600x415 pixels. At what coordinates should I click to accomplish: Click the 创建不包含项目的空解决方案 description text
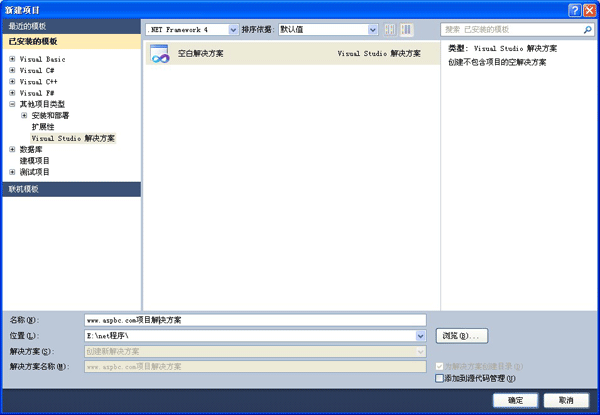pos(497,62)
